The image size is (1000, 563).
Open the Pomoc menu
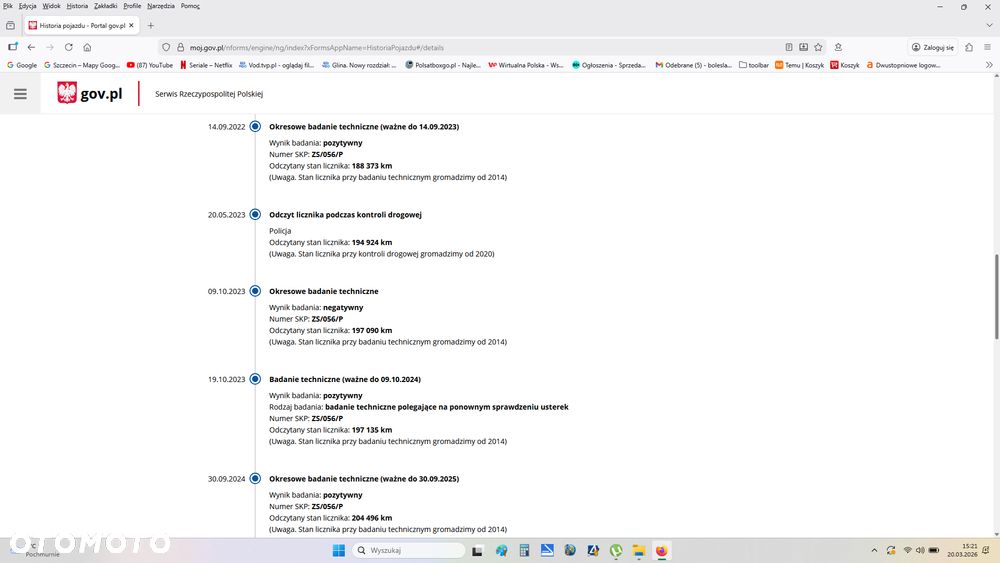coord(190,6)
